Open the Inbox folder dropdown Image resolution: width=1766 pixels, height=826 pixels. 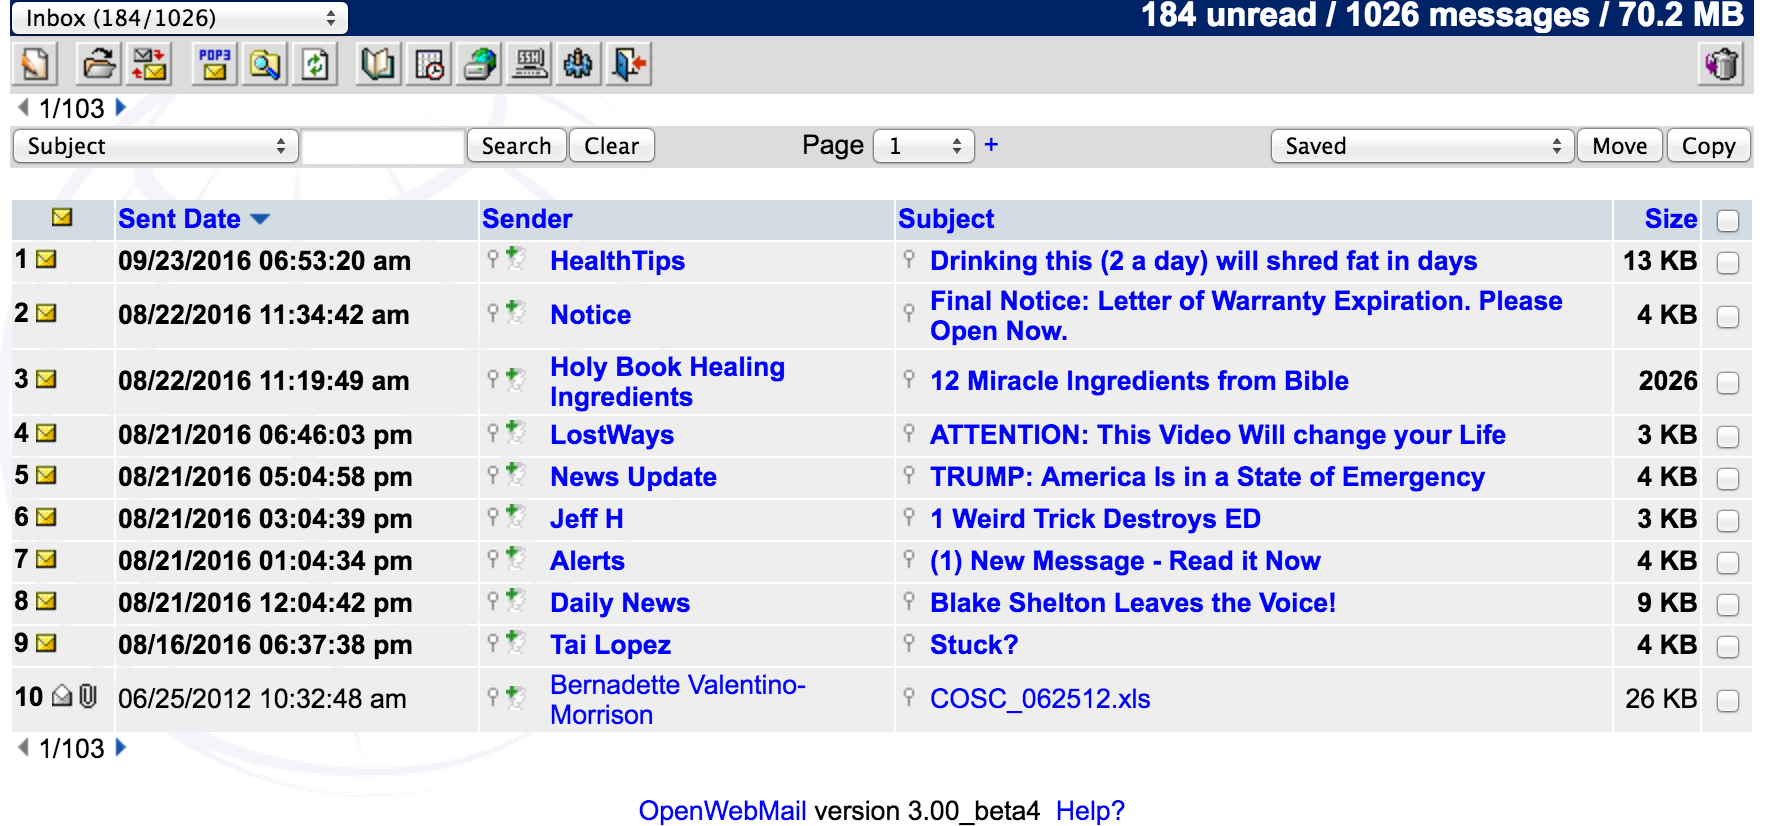pos(180,18)
